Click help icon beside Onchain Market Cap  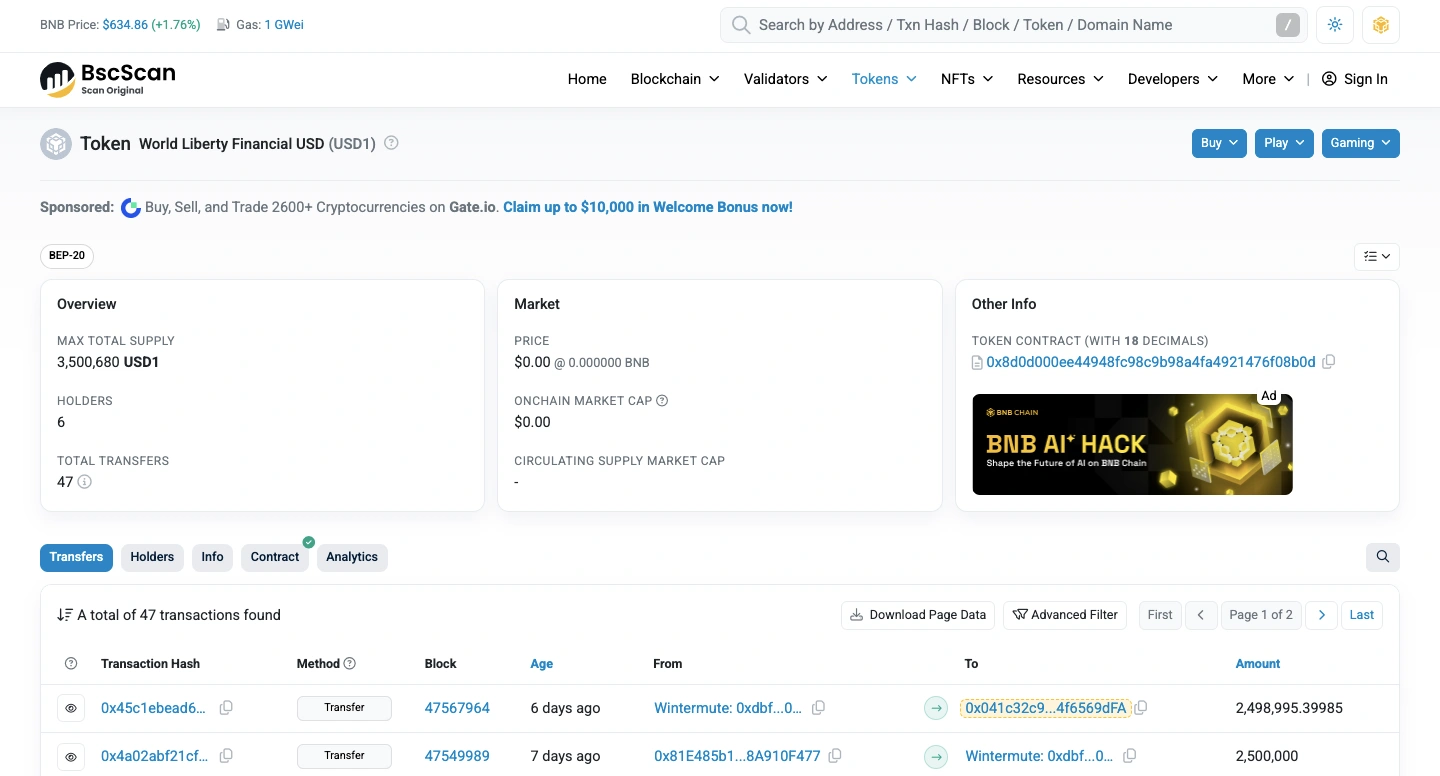tap(662, 401)
